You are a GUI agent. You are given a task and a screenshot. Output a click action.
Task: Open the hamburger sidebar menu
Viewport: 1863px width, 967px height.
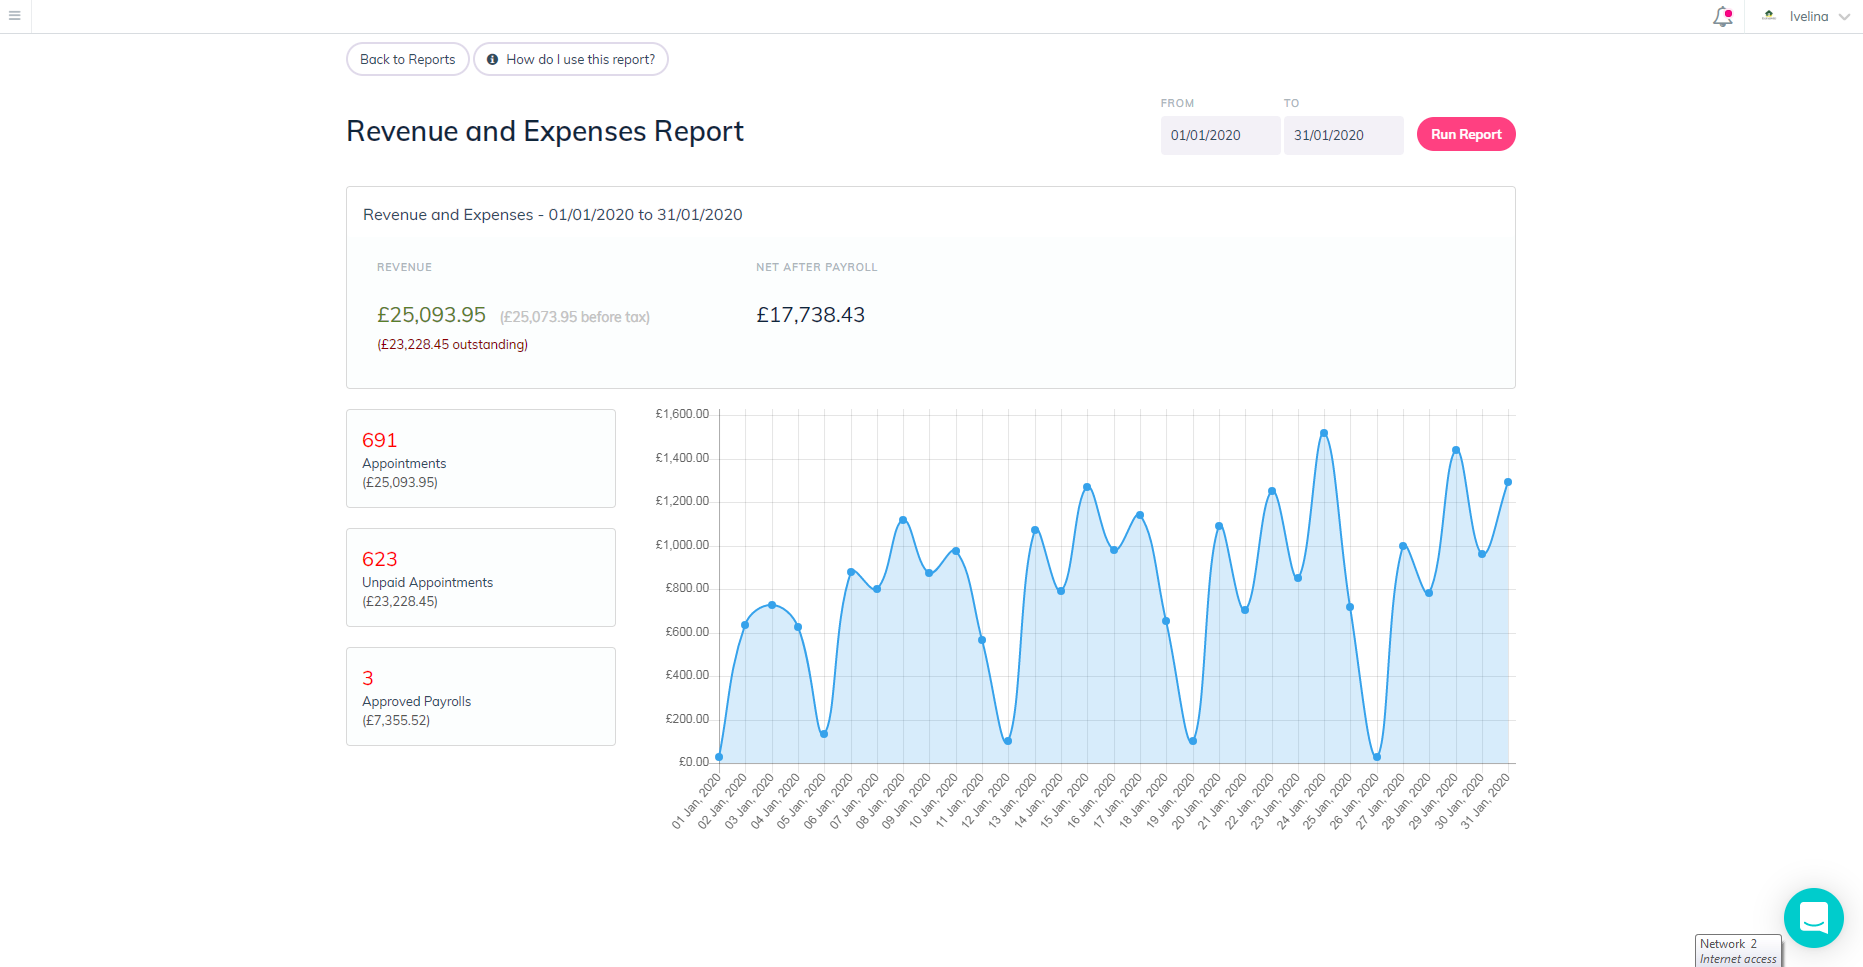(x=15, y=16)
